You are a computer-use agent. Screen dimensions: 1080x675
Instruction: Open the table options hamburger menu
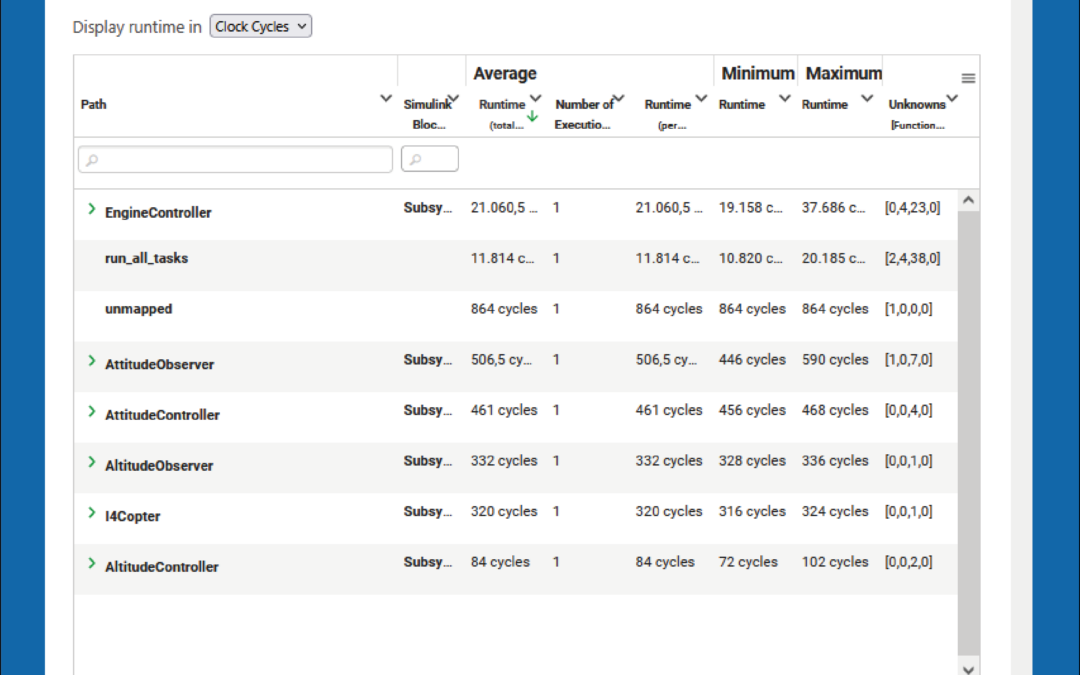pos(967,77)
